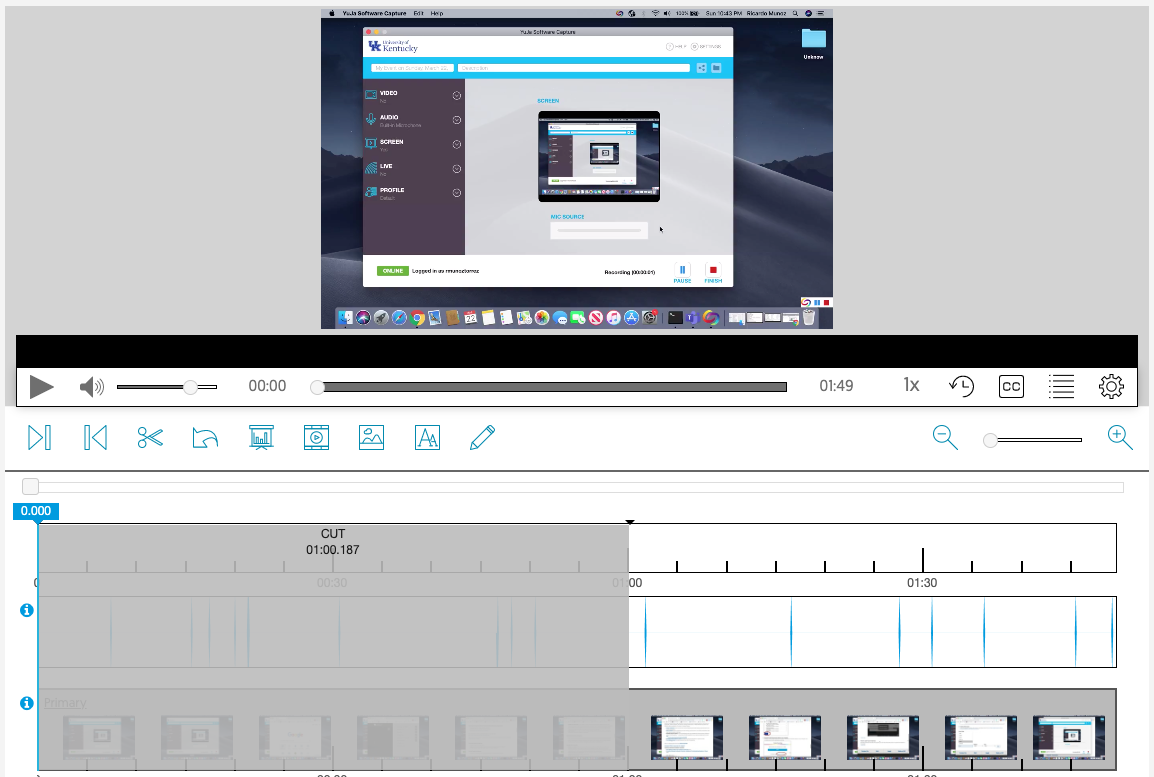Open player settings gear
Viewport: 1154px width, 777px height.
(x=1111, y=386)
